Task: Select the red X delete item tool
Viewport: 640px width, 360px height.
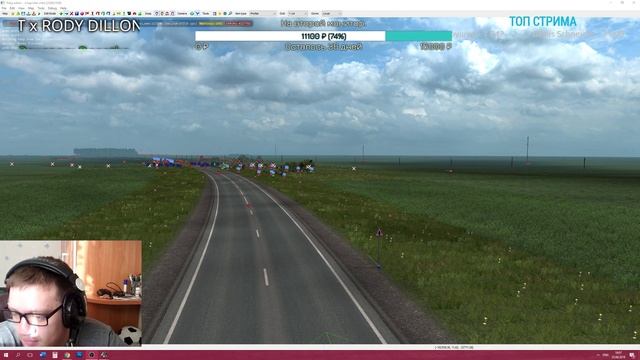Action: point(71,13)
